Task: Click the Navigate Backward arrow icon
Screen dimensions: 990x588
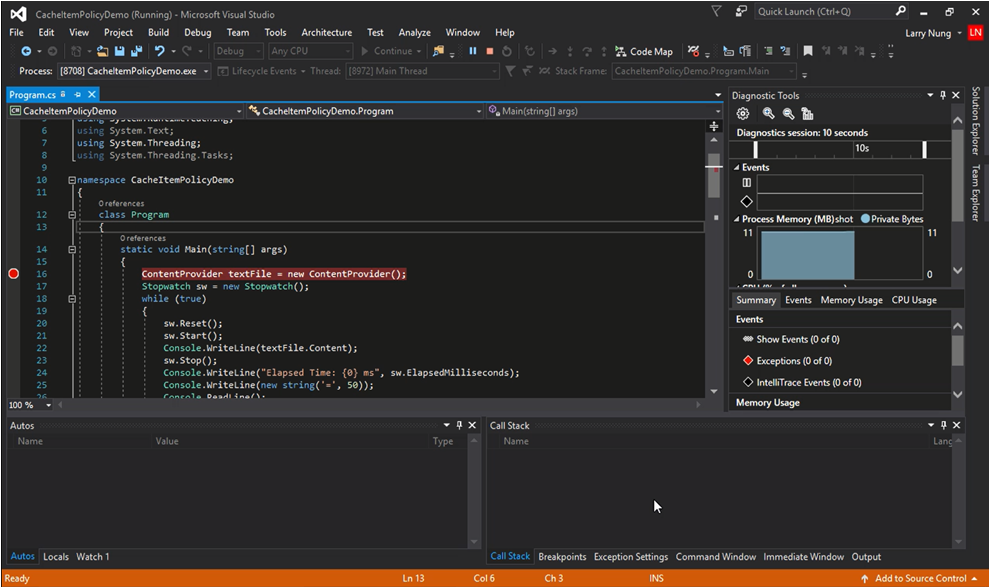Action: (26, 51)
